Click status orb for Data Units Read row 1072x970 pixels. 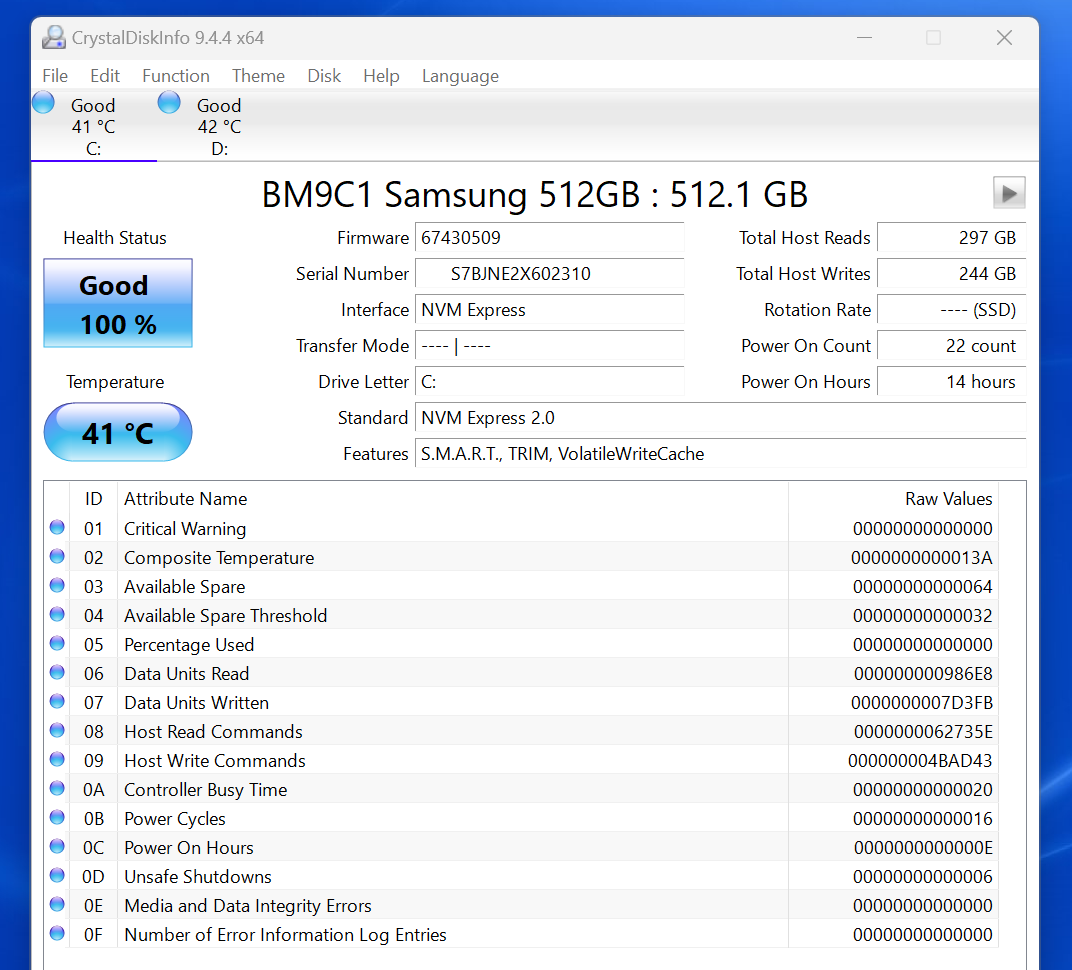[x=57, y=673]
